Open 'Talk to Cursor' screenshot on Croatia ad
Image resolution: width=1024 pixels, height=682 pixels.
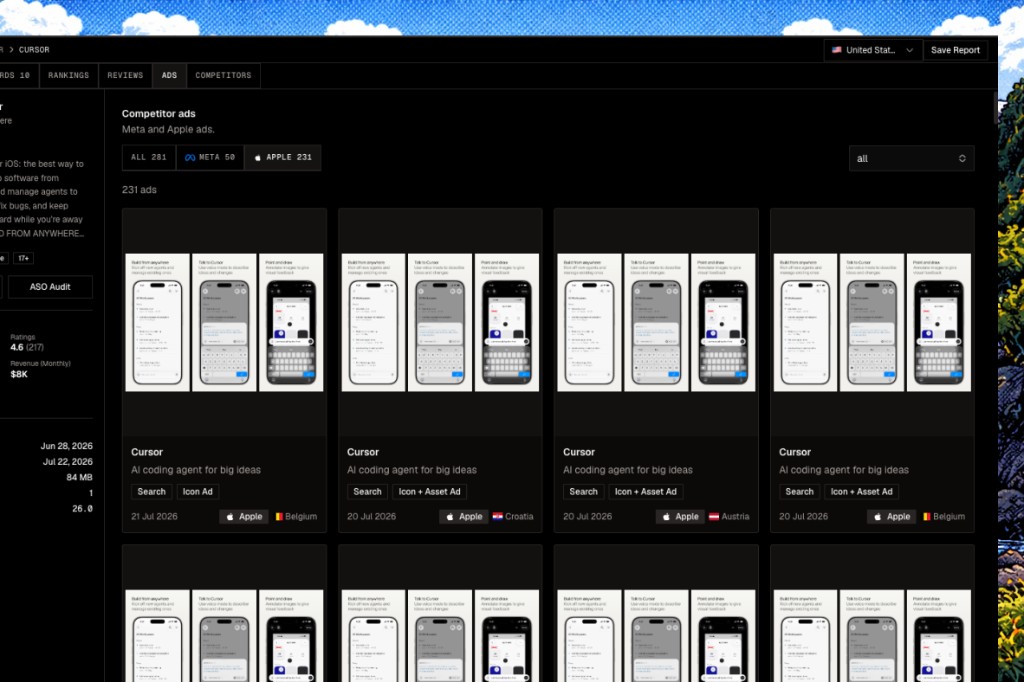(x=440, y=323)
